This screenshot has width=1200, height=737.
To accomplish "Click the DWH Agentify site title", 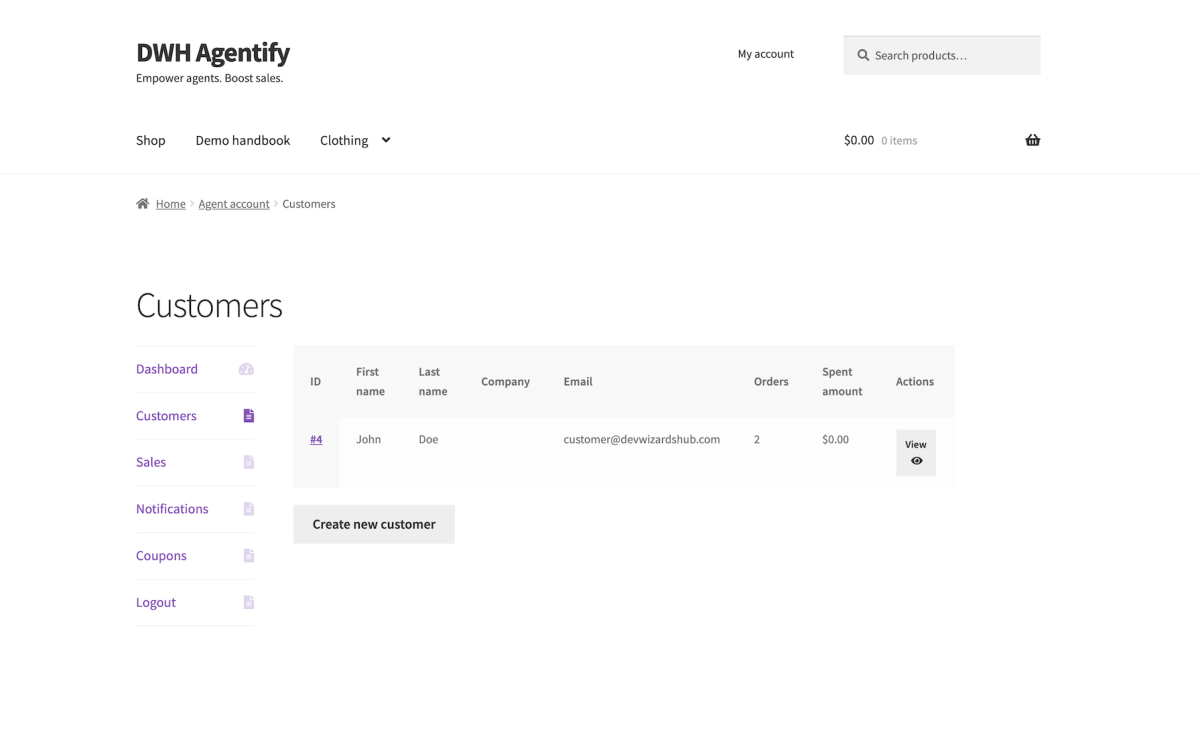I will 213,52.
